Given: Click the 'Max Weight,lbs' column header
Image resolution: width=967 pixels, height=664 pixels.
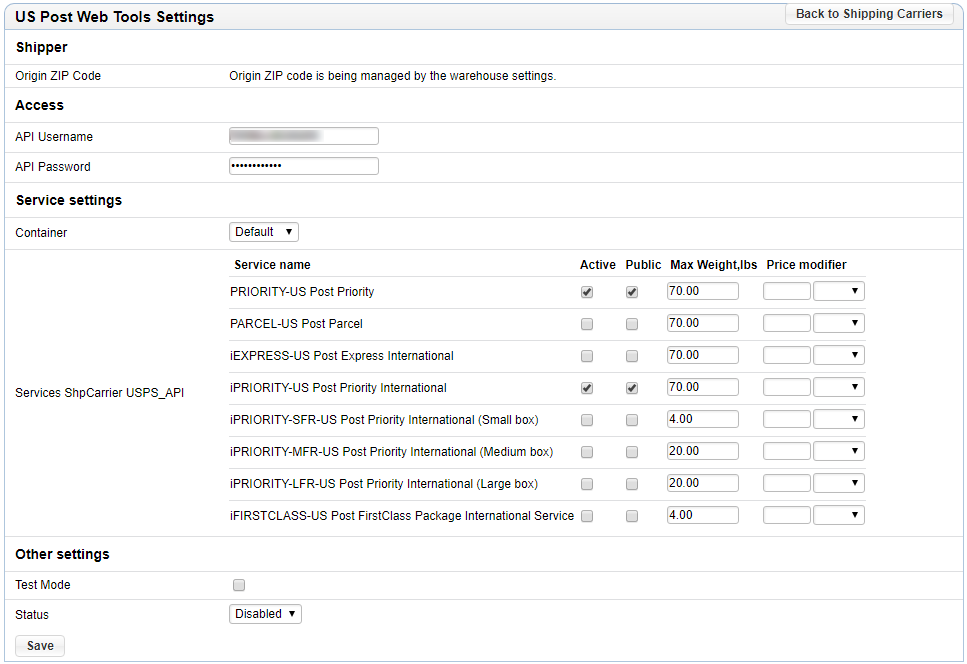Looking at the screenshot, I should click(x=714, y=264).
